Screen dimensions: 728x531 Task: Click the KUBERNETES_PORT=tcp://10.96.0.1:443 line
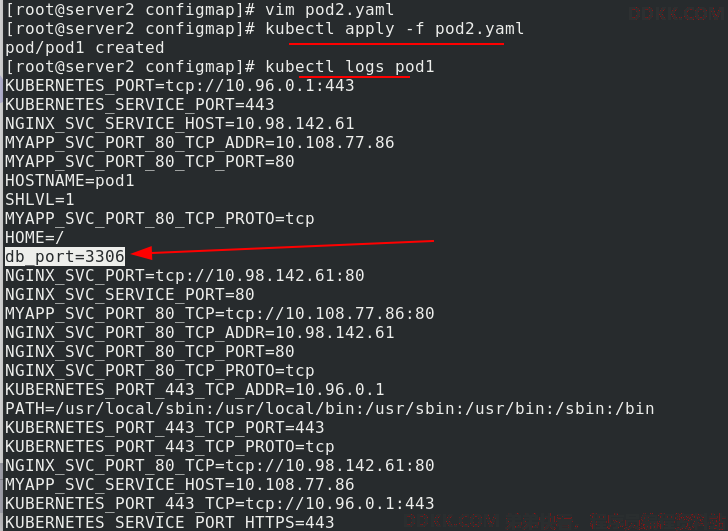pyautogui.click(x=180, y=85)
